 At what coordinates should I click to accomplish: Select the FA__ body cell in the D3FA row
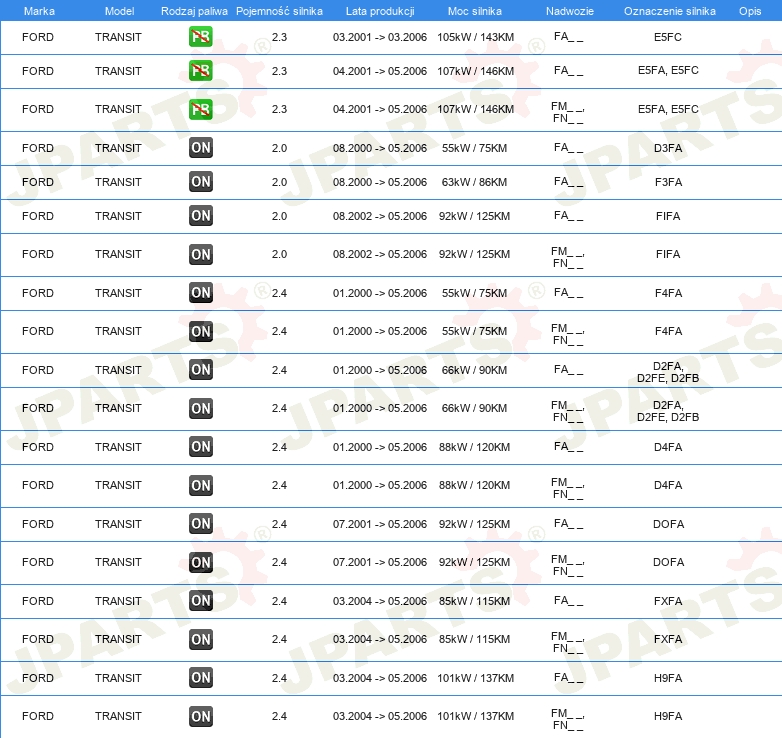[x=569, y=148]
